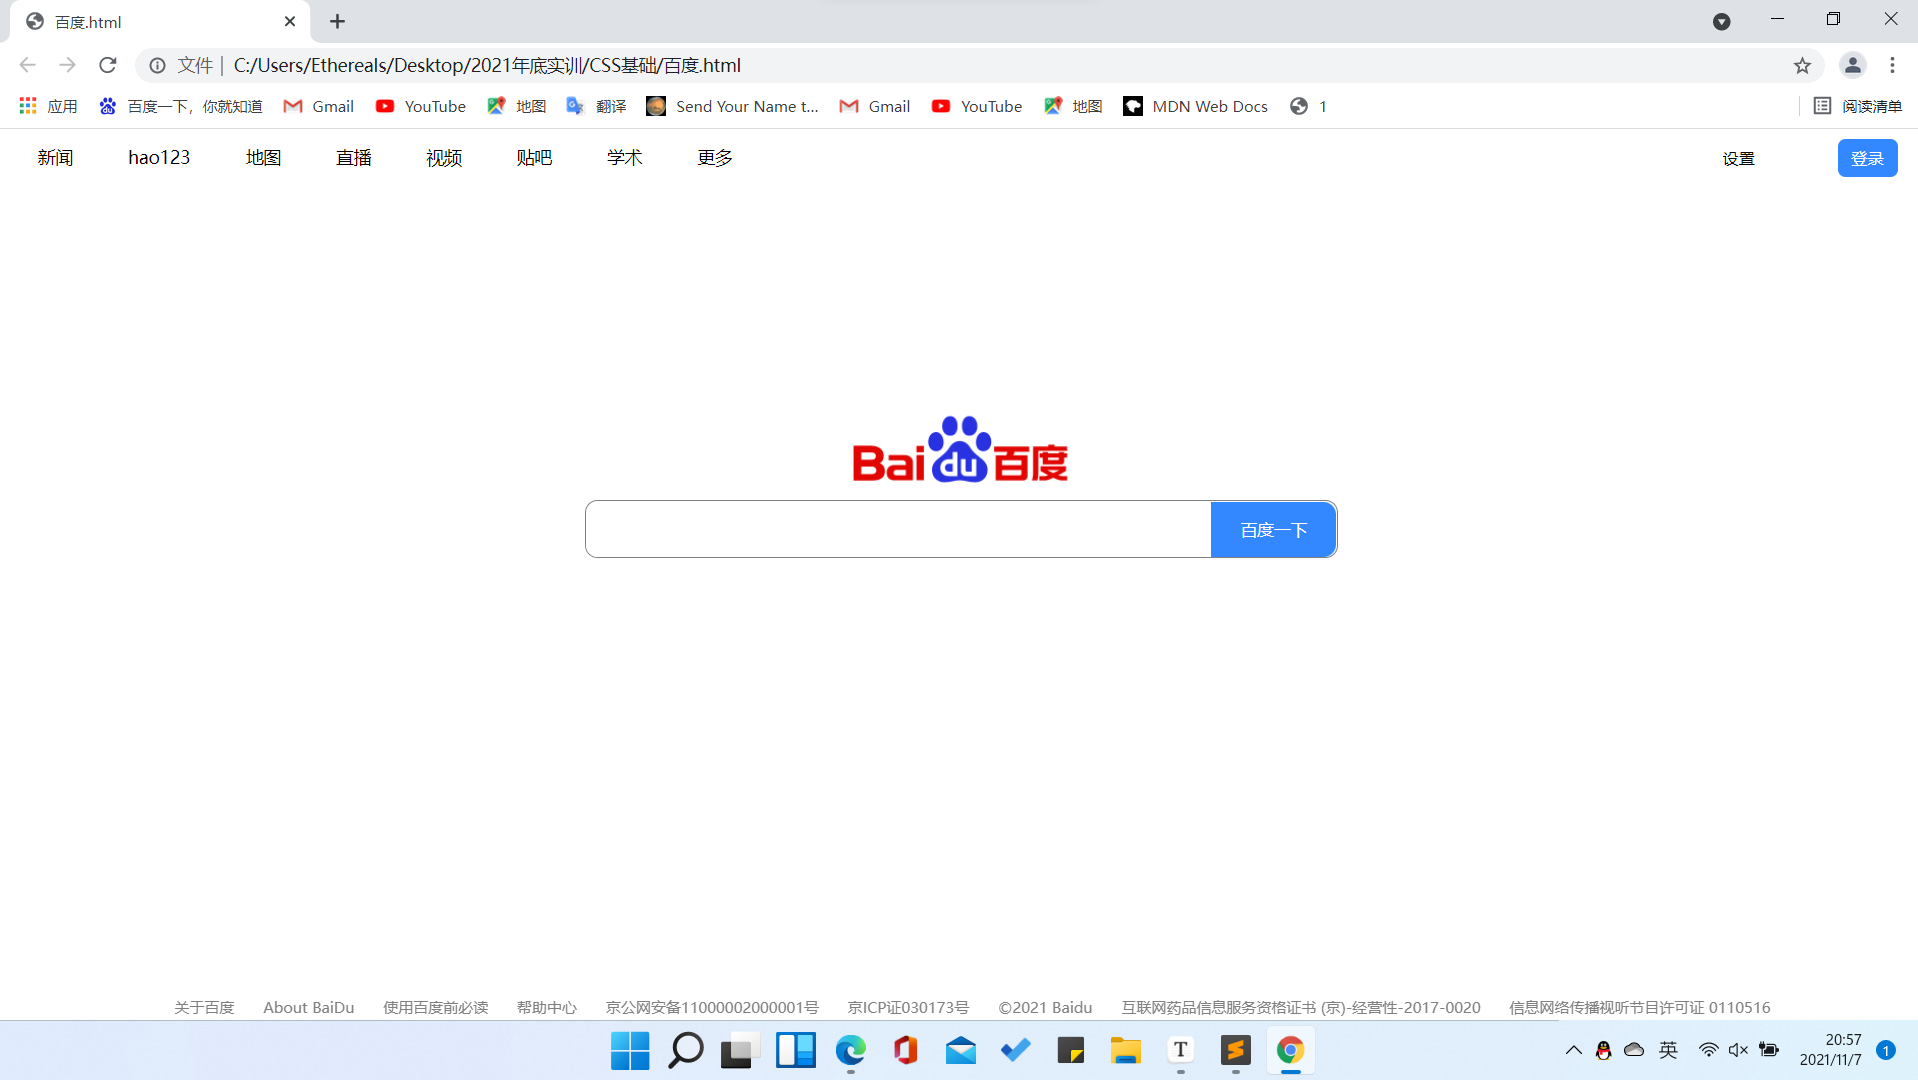Open 百度一下，你就知道 bookmark
This screenshot has width=1918, height=1080.
point(181,106)
